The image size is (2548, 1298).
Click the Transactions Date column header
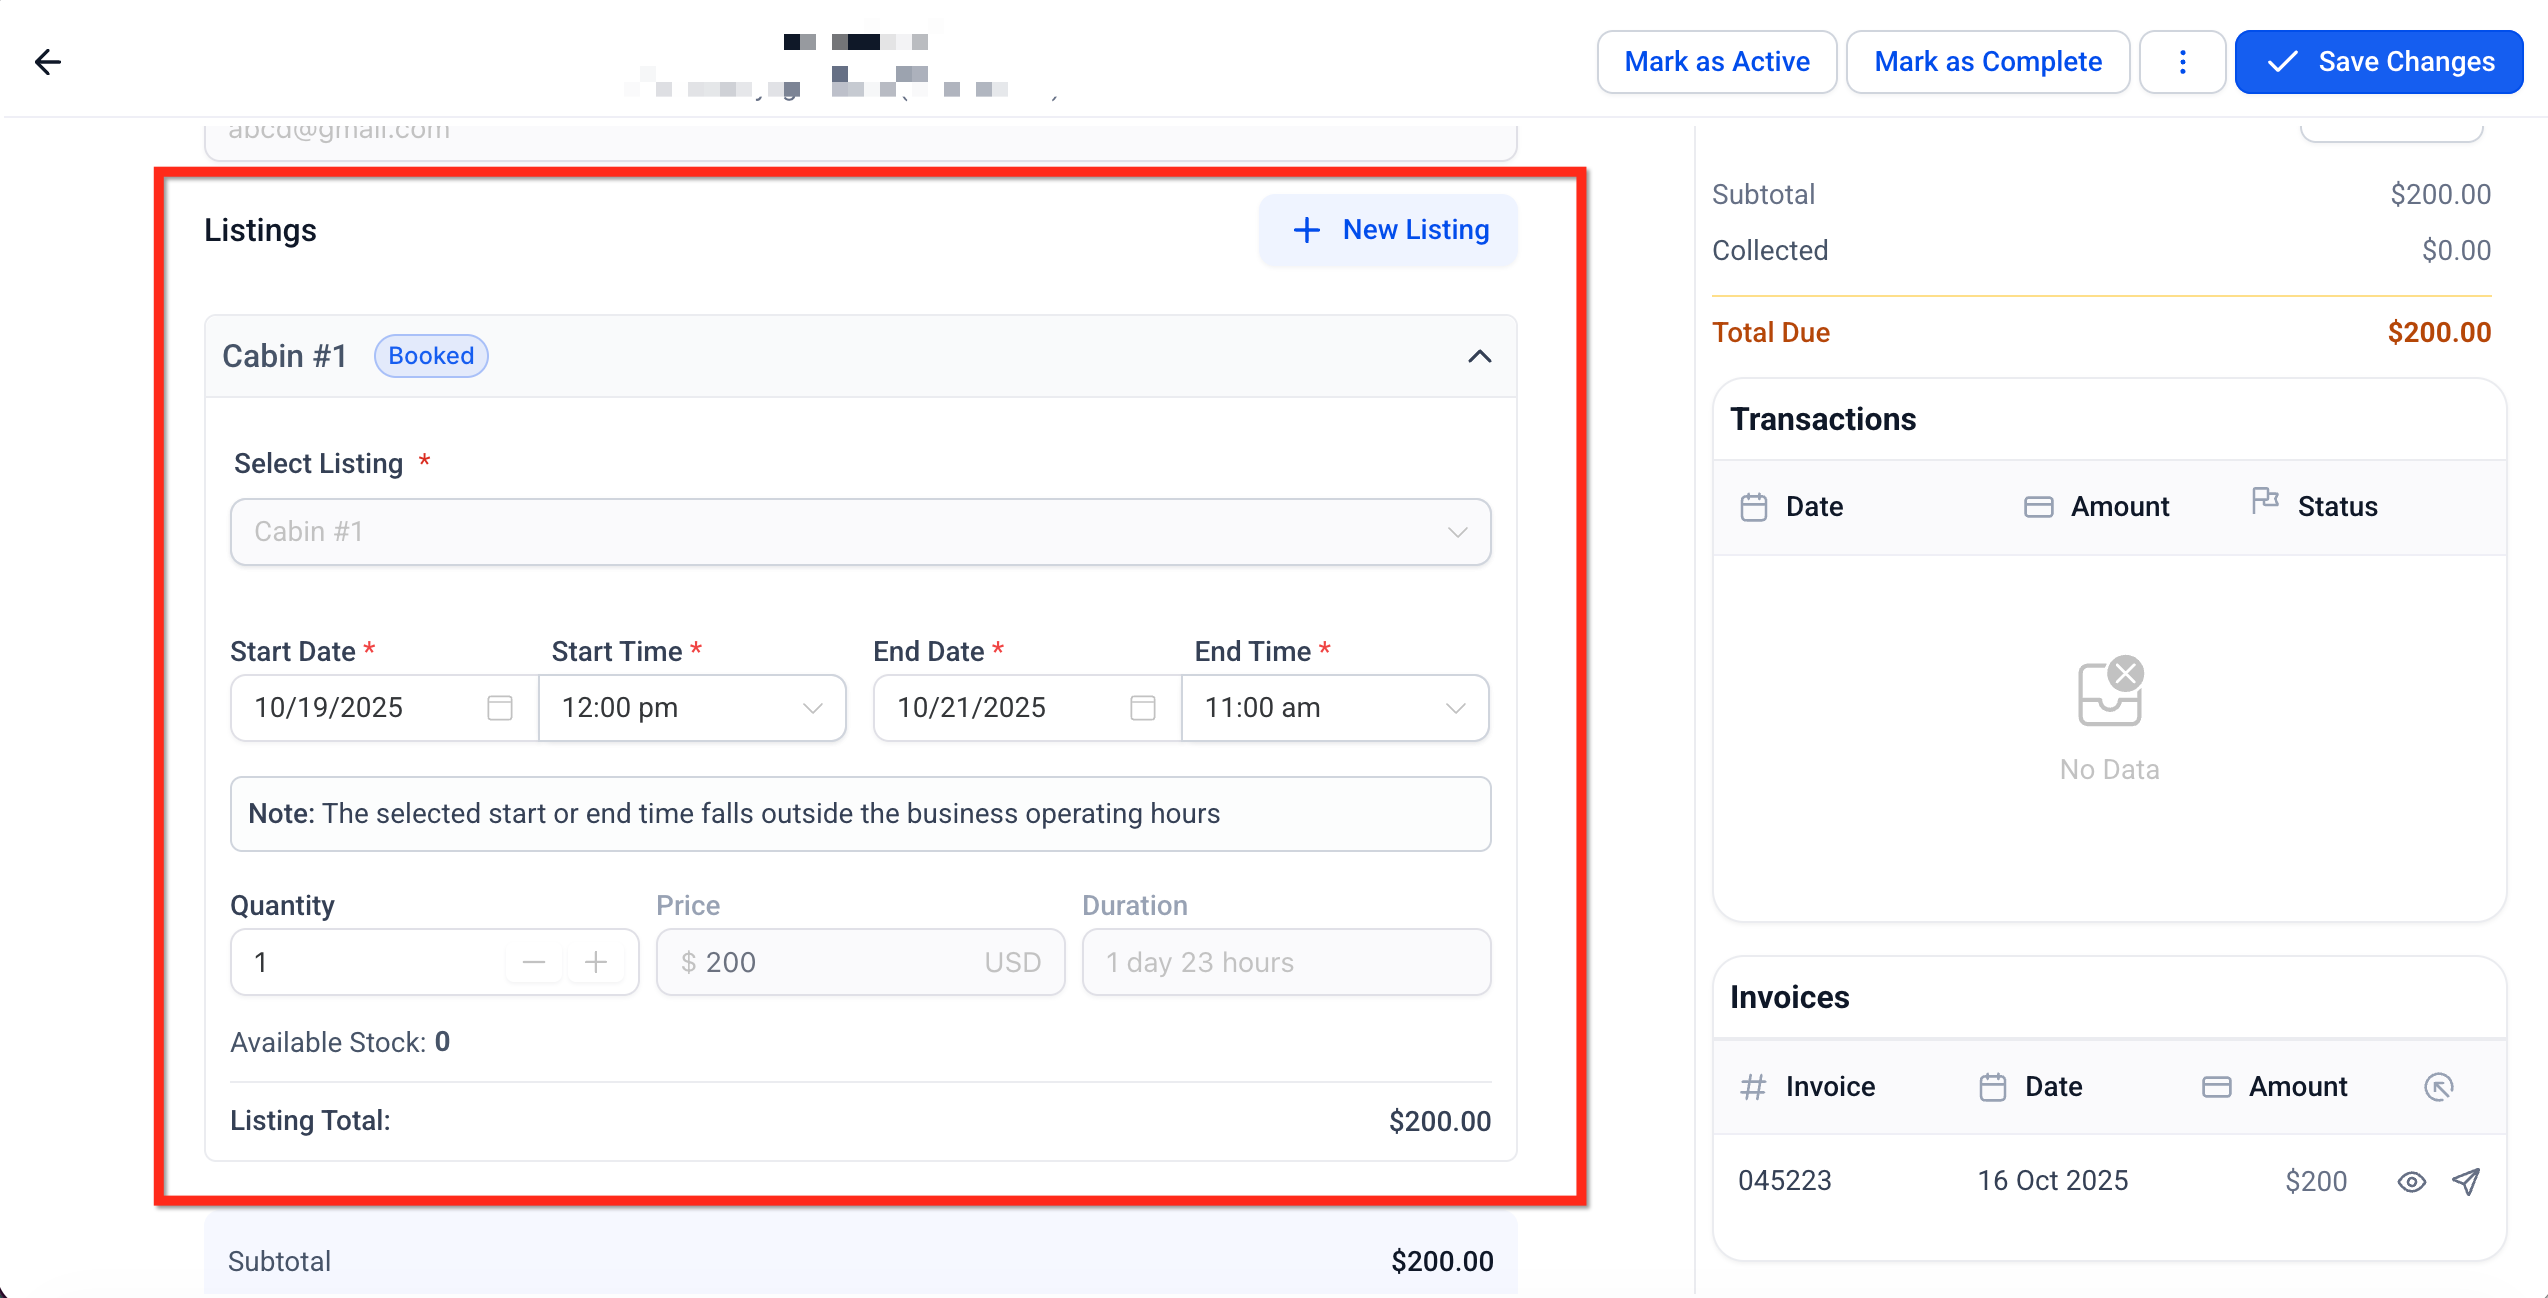coord(1813,507)
